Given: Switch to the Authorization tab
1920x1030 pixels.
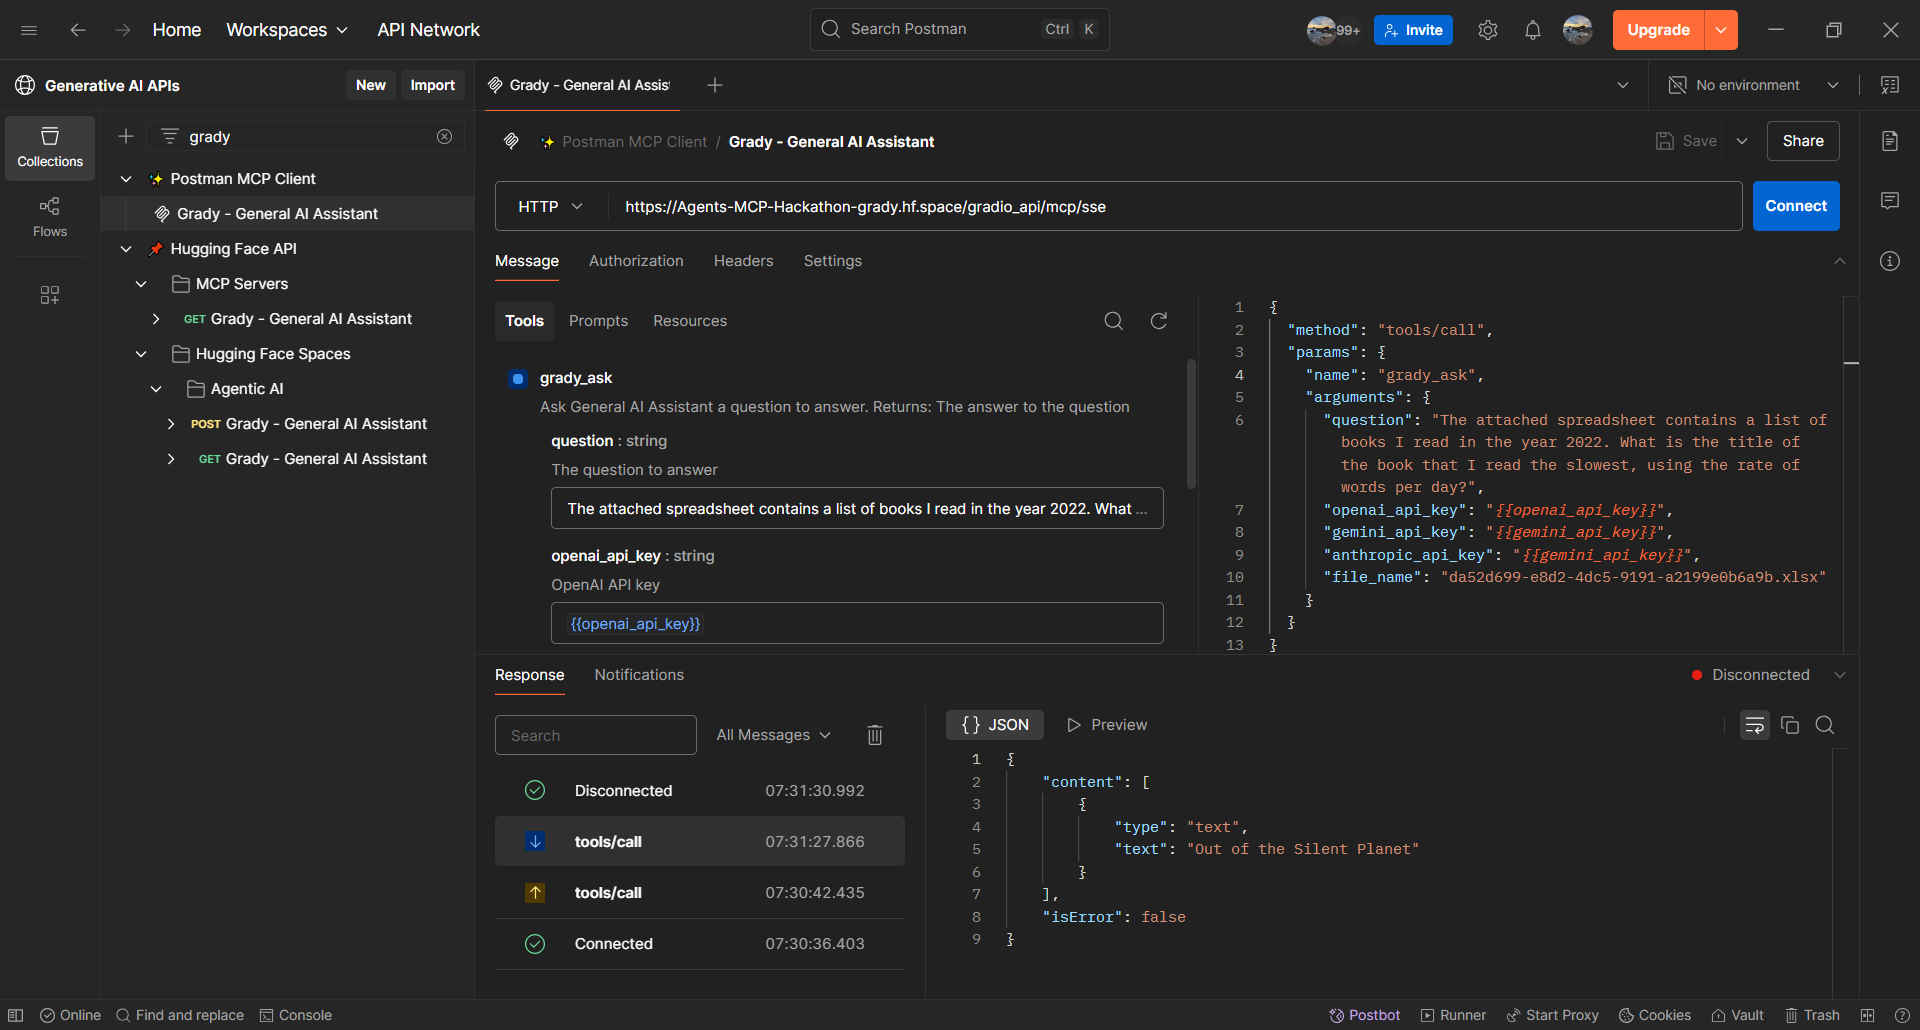Looking at the screenshot, I should click(x=636, y=261).
